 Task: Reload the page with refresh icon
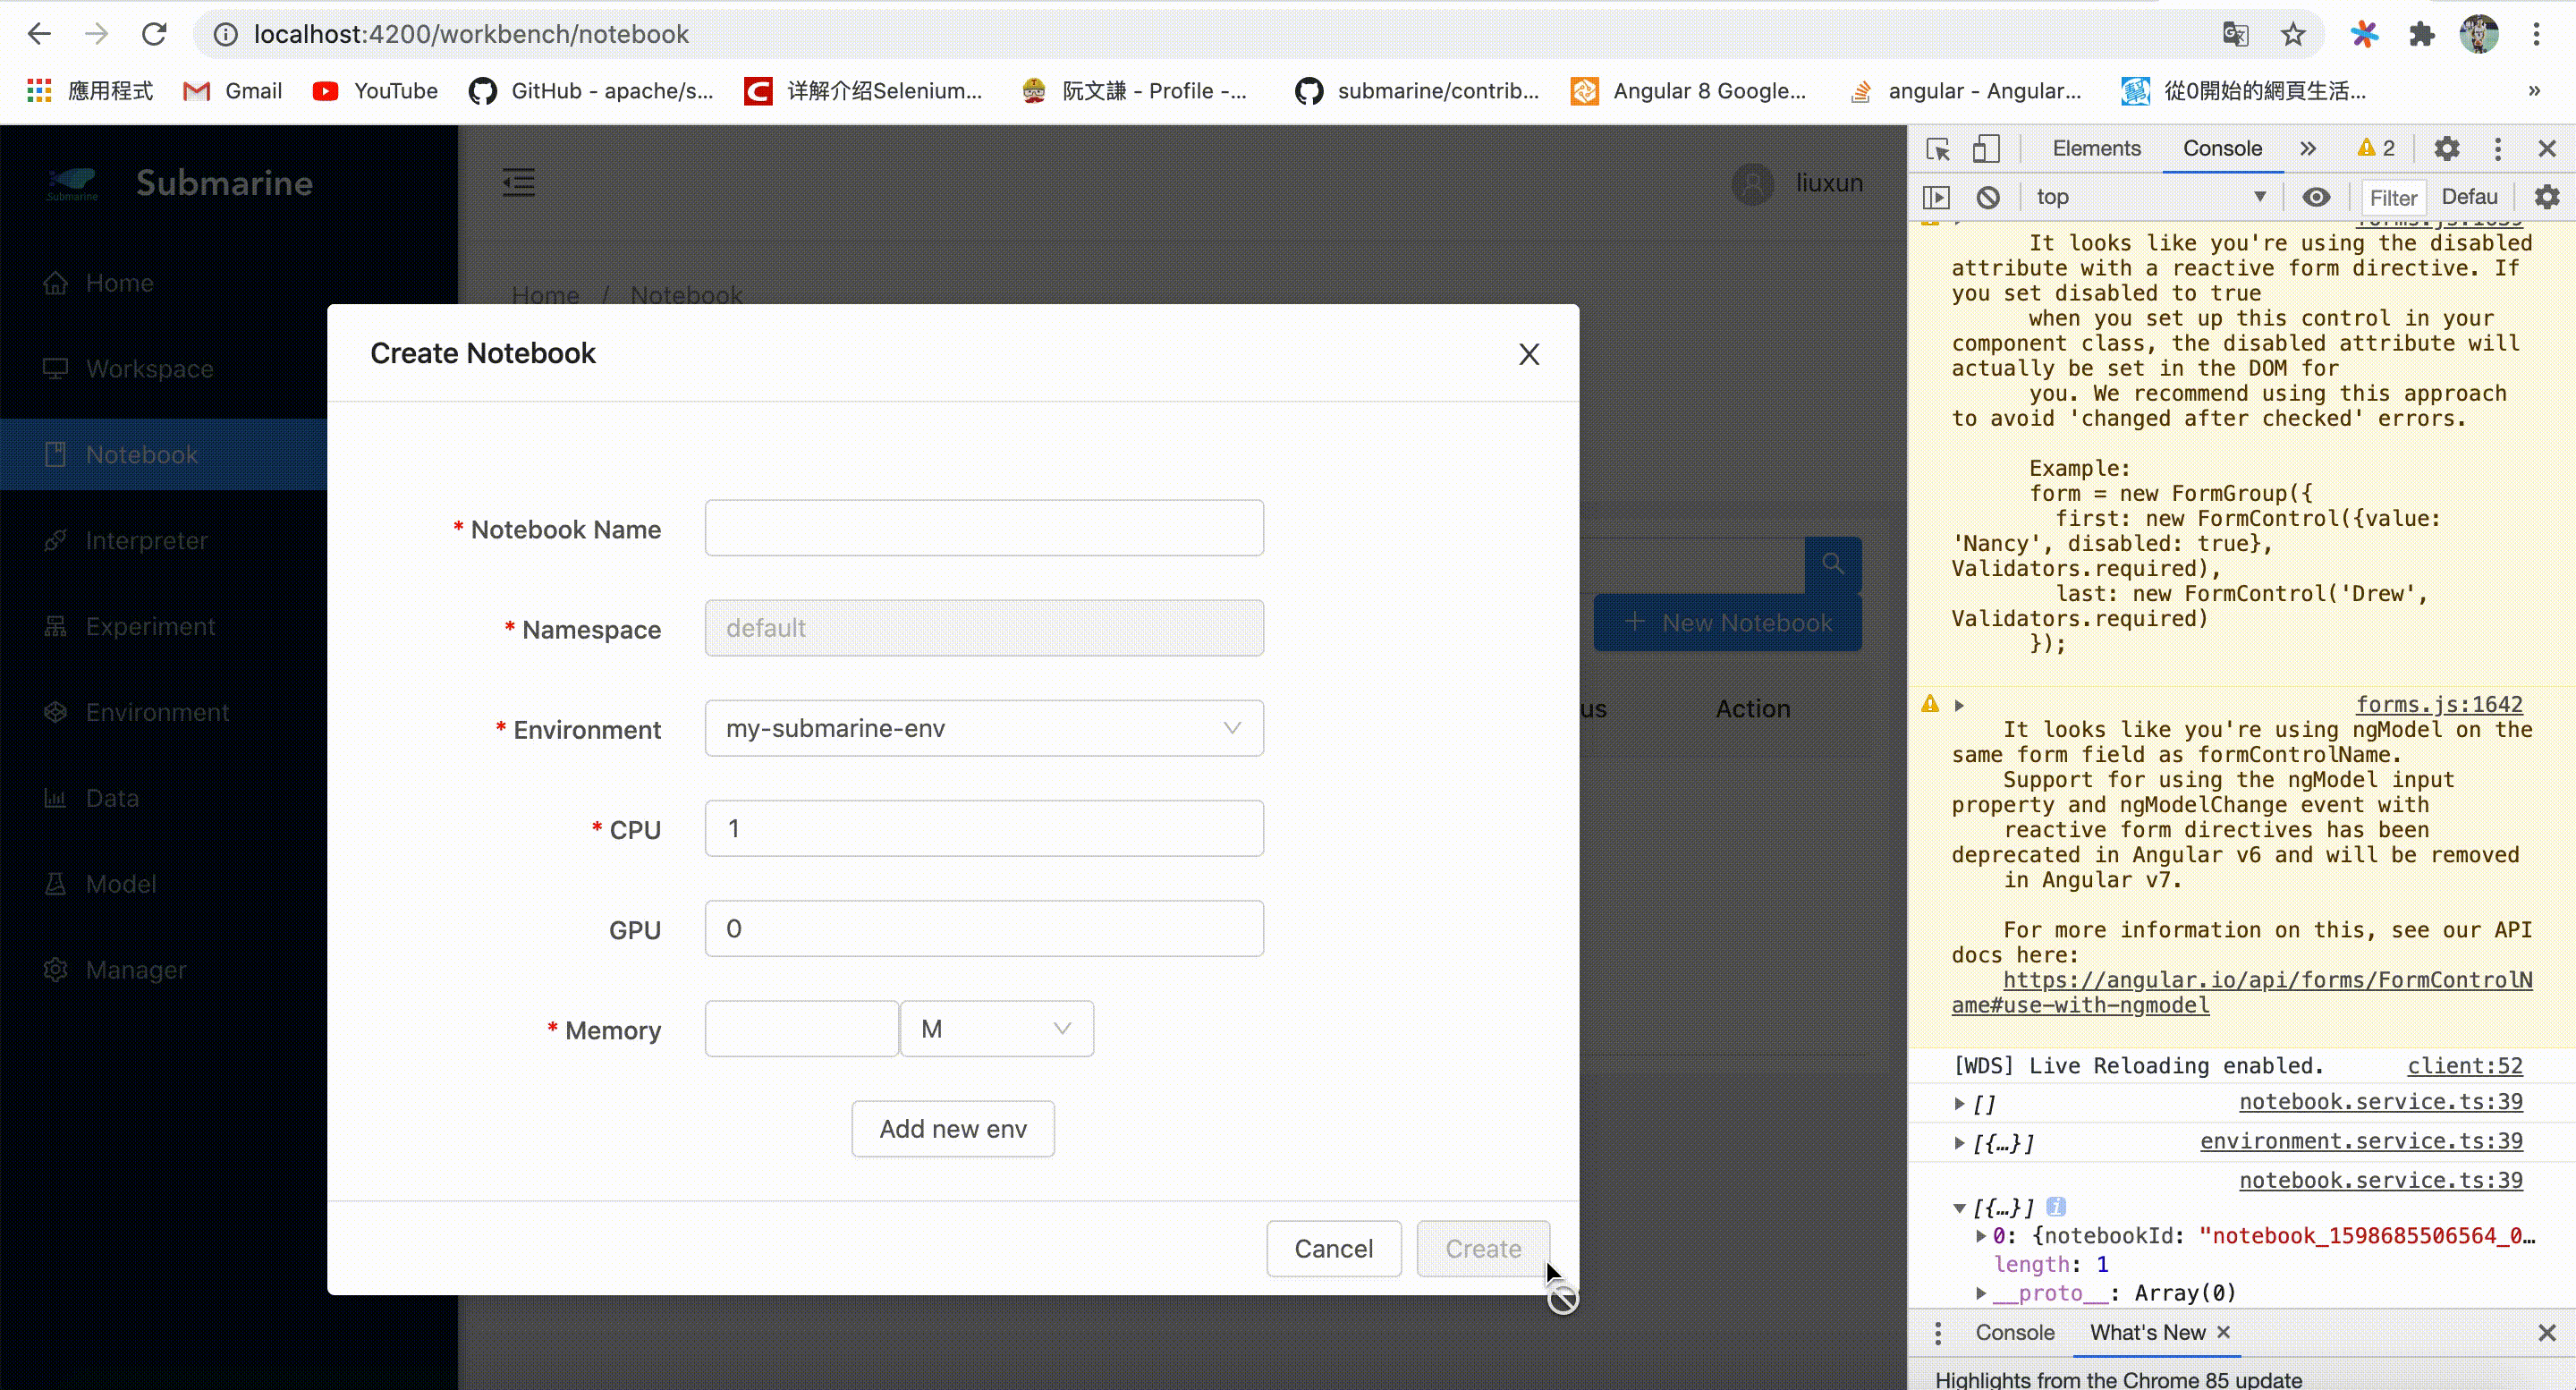(x=154, y=35)
